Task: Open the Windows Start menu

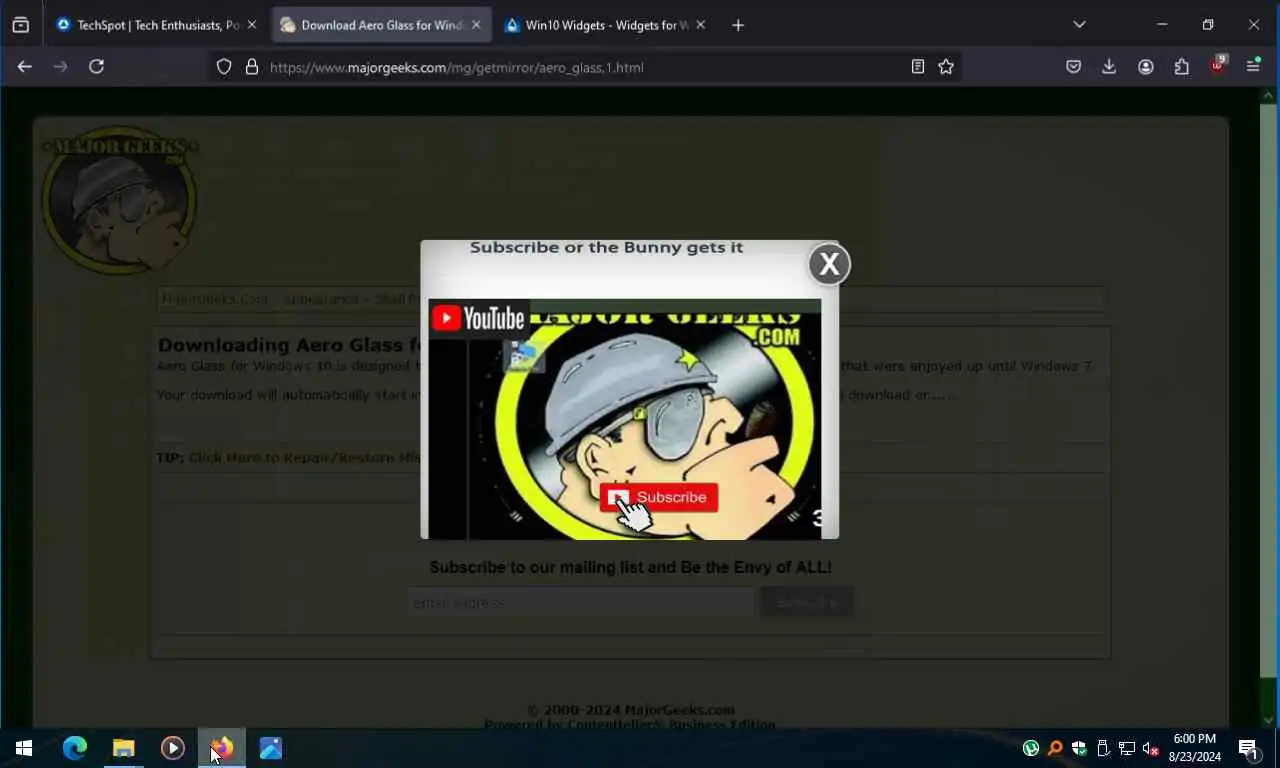Action: point(24,748)
